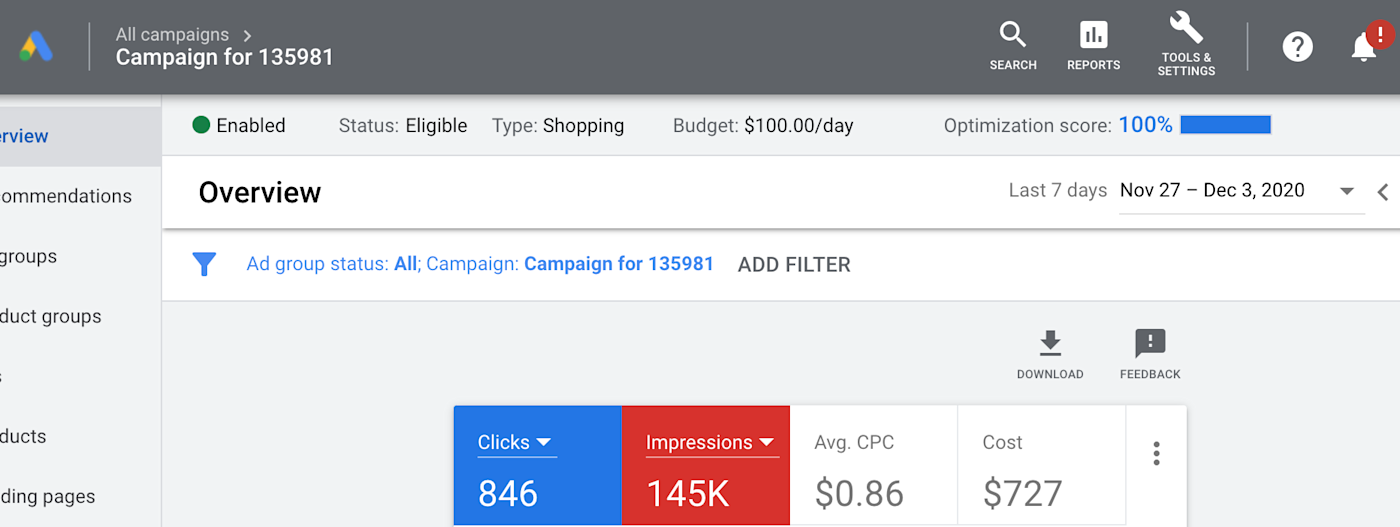Select Product groups in the sidebar
1400x527 pixels.
click(x=51, y=316)
